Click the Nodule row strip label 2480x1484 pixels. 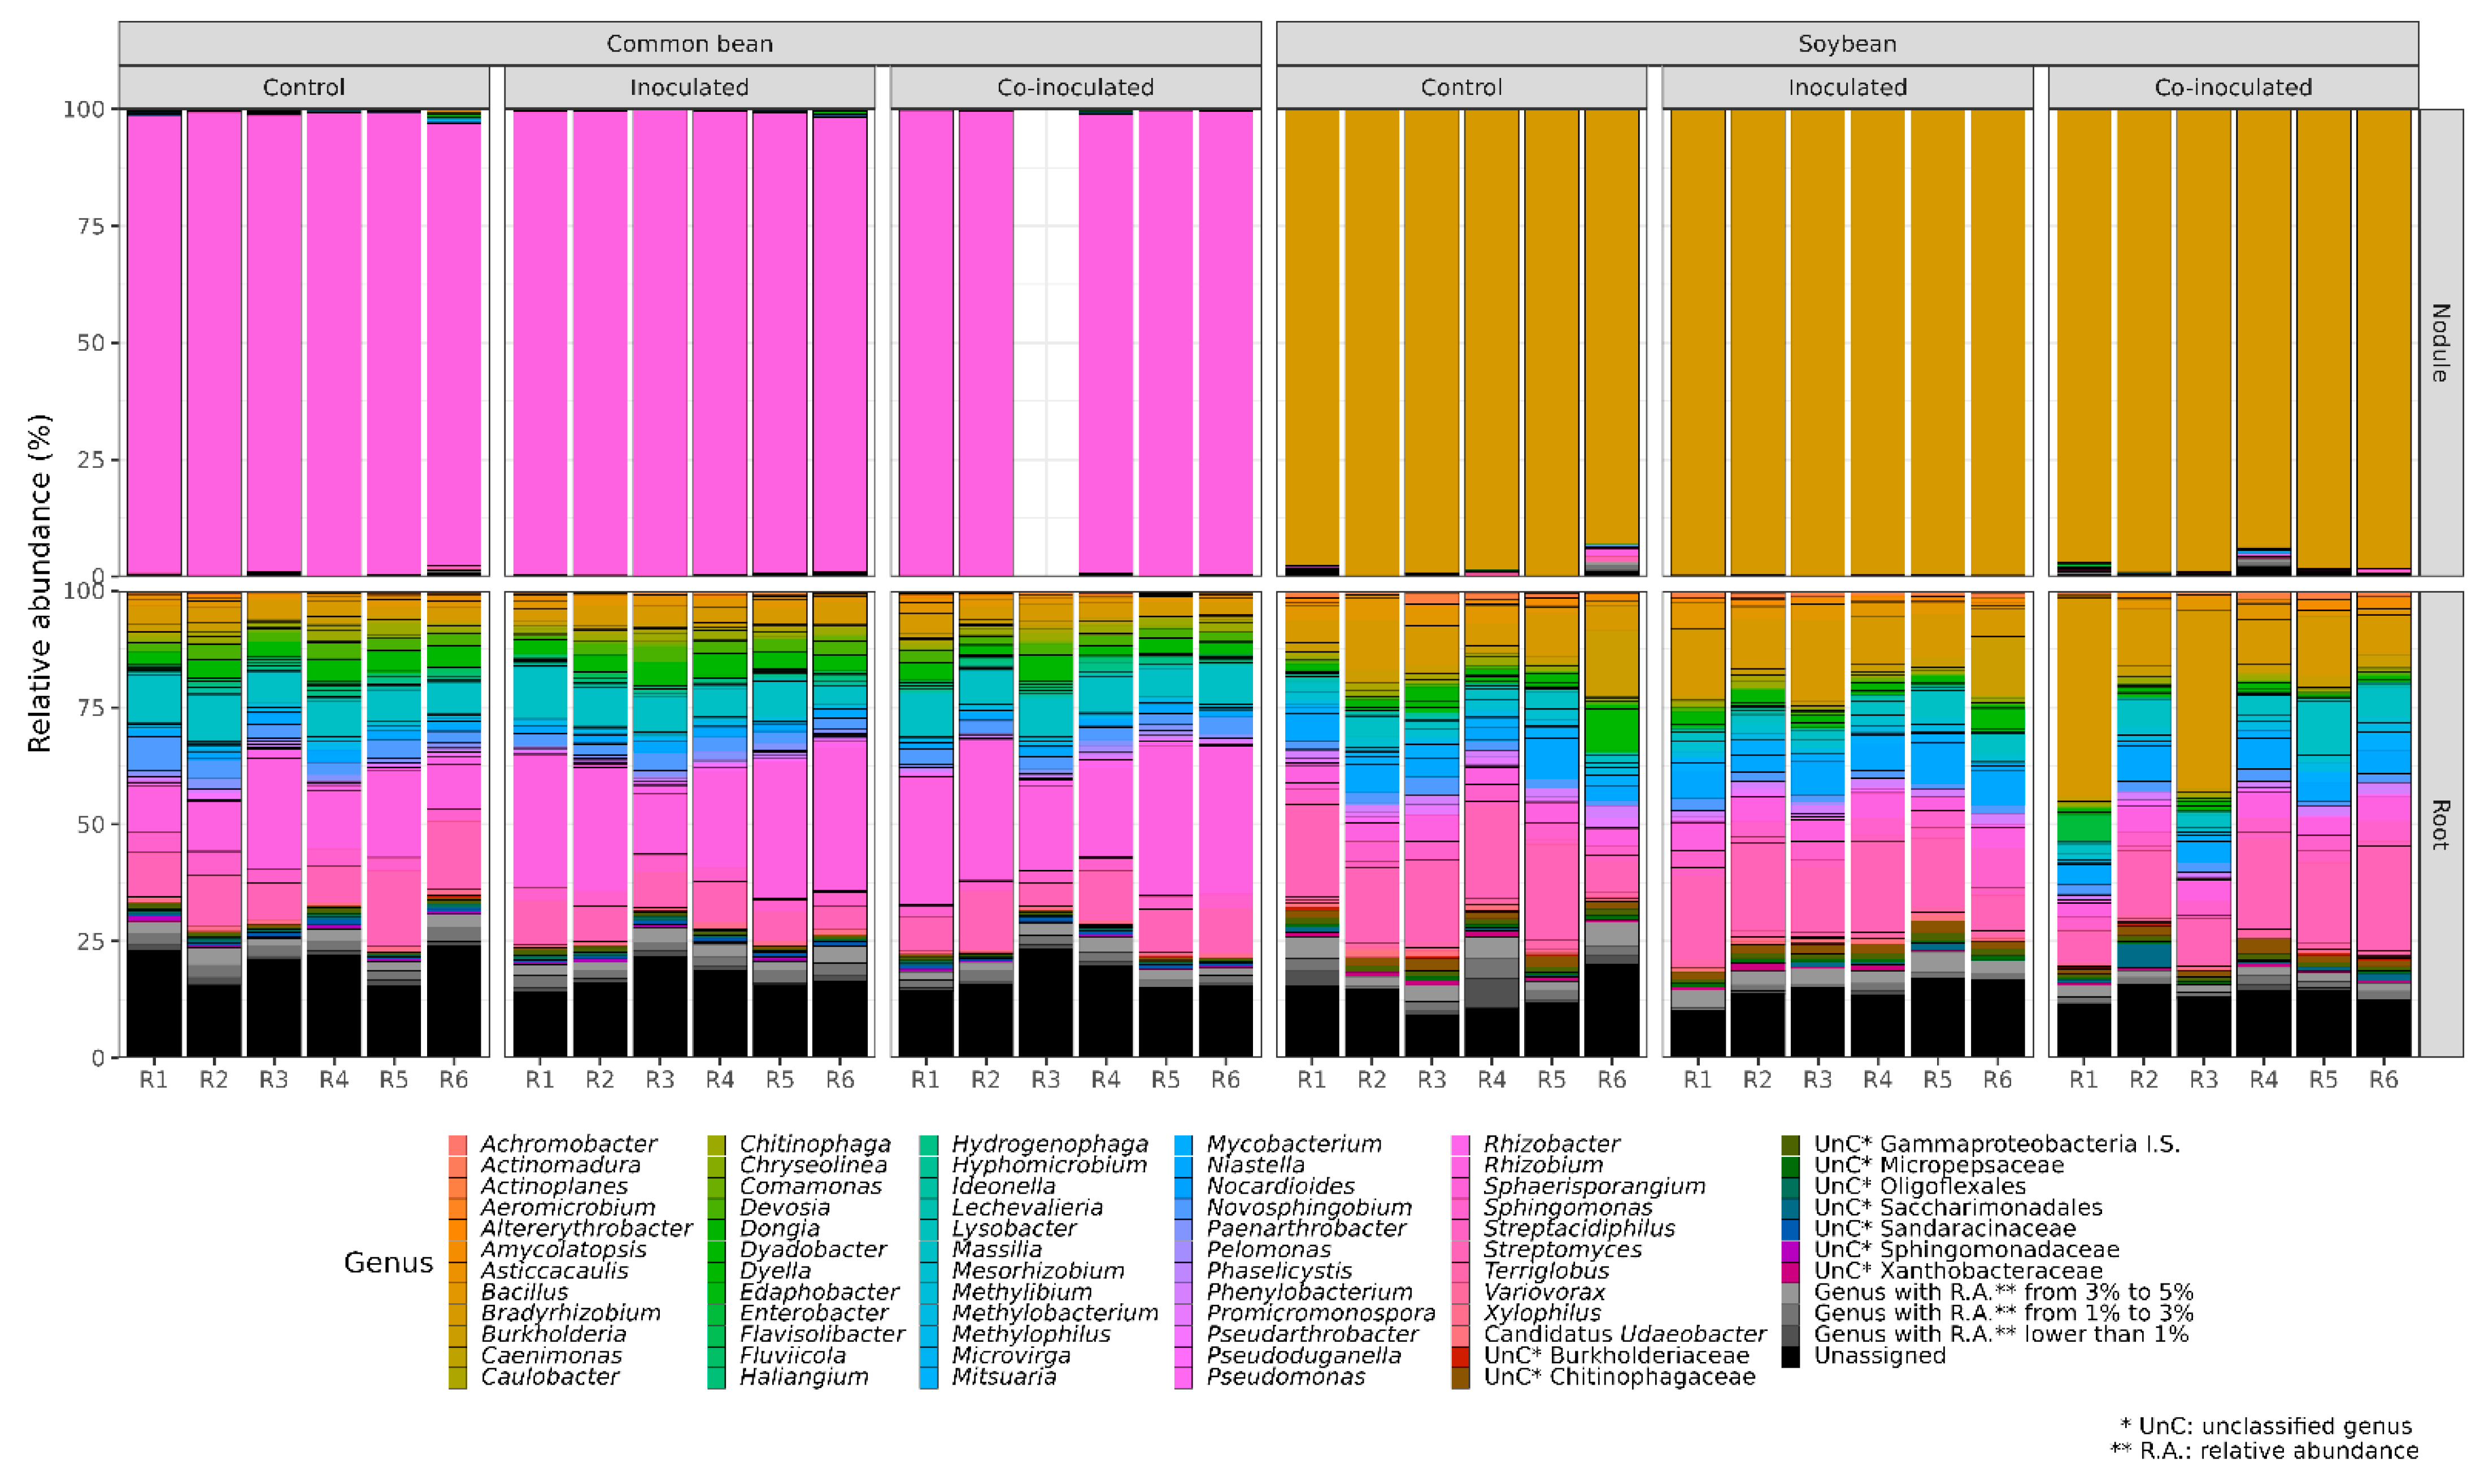tap(2440, 343)
